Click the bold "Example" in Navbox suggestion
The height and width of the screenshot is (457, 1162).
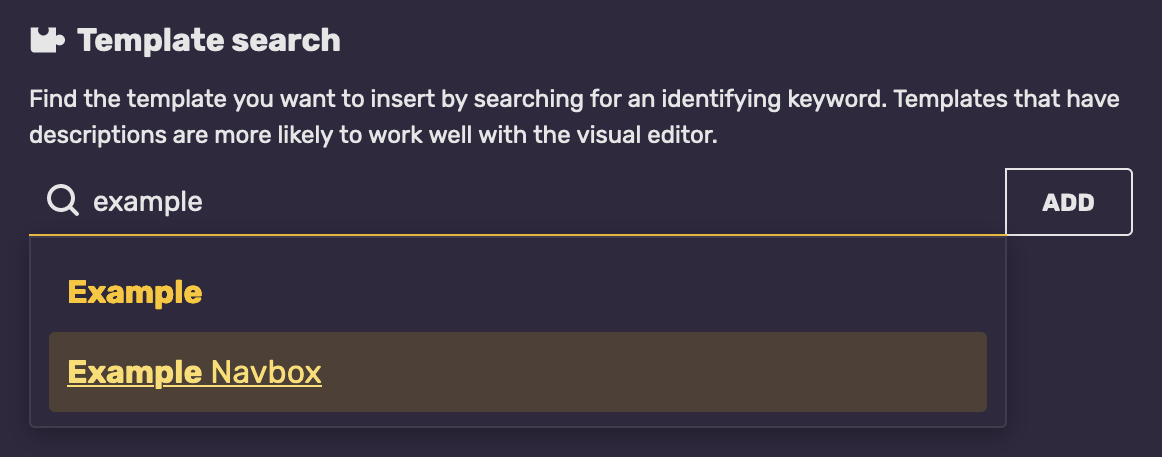tap(134, 373)
